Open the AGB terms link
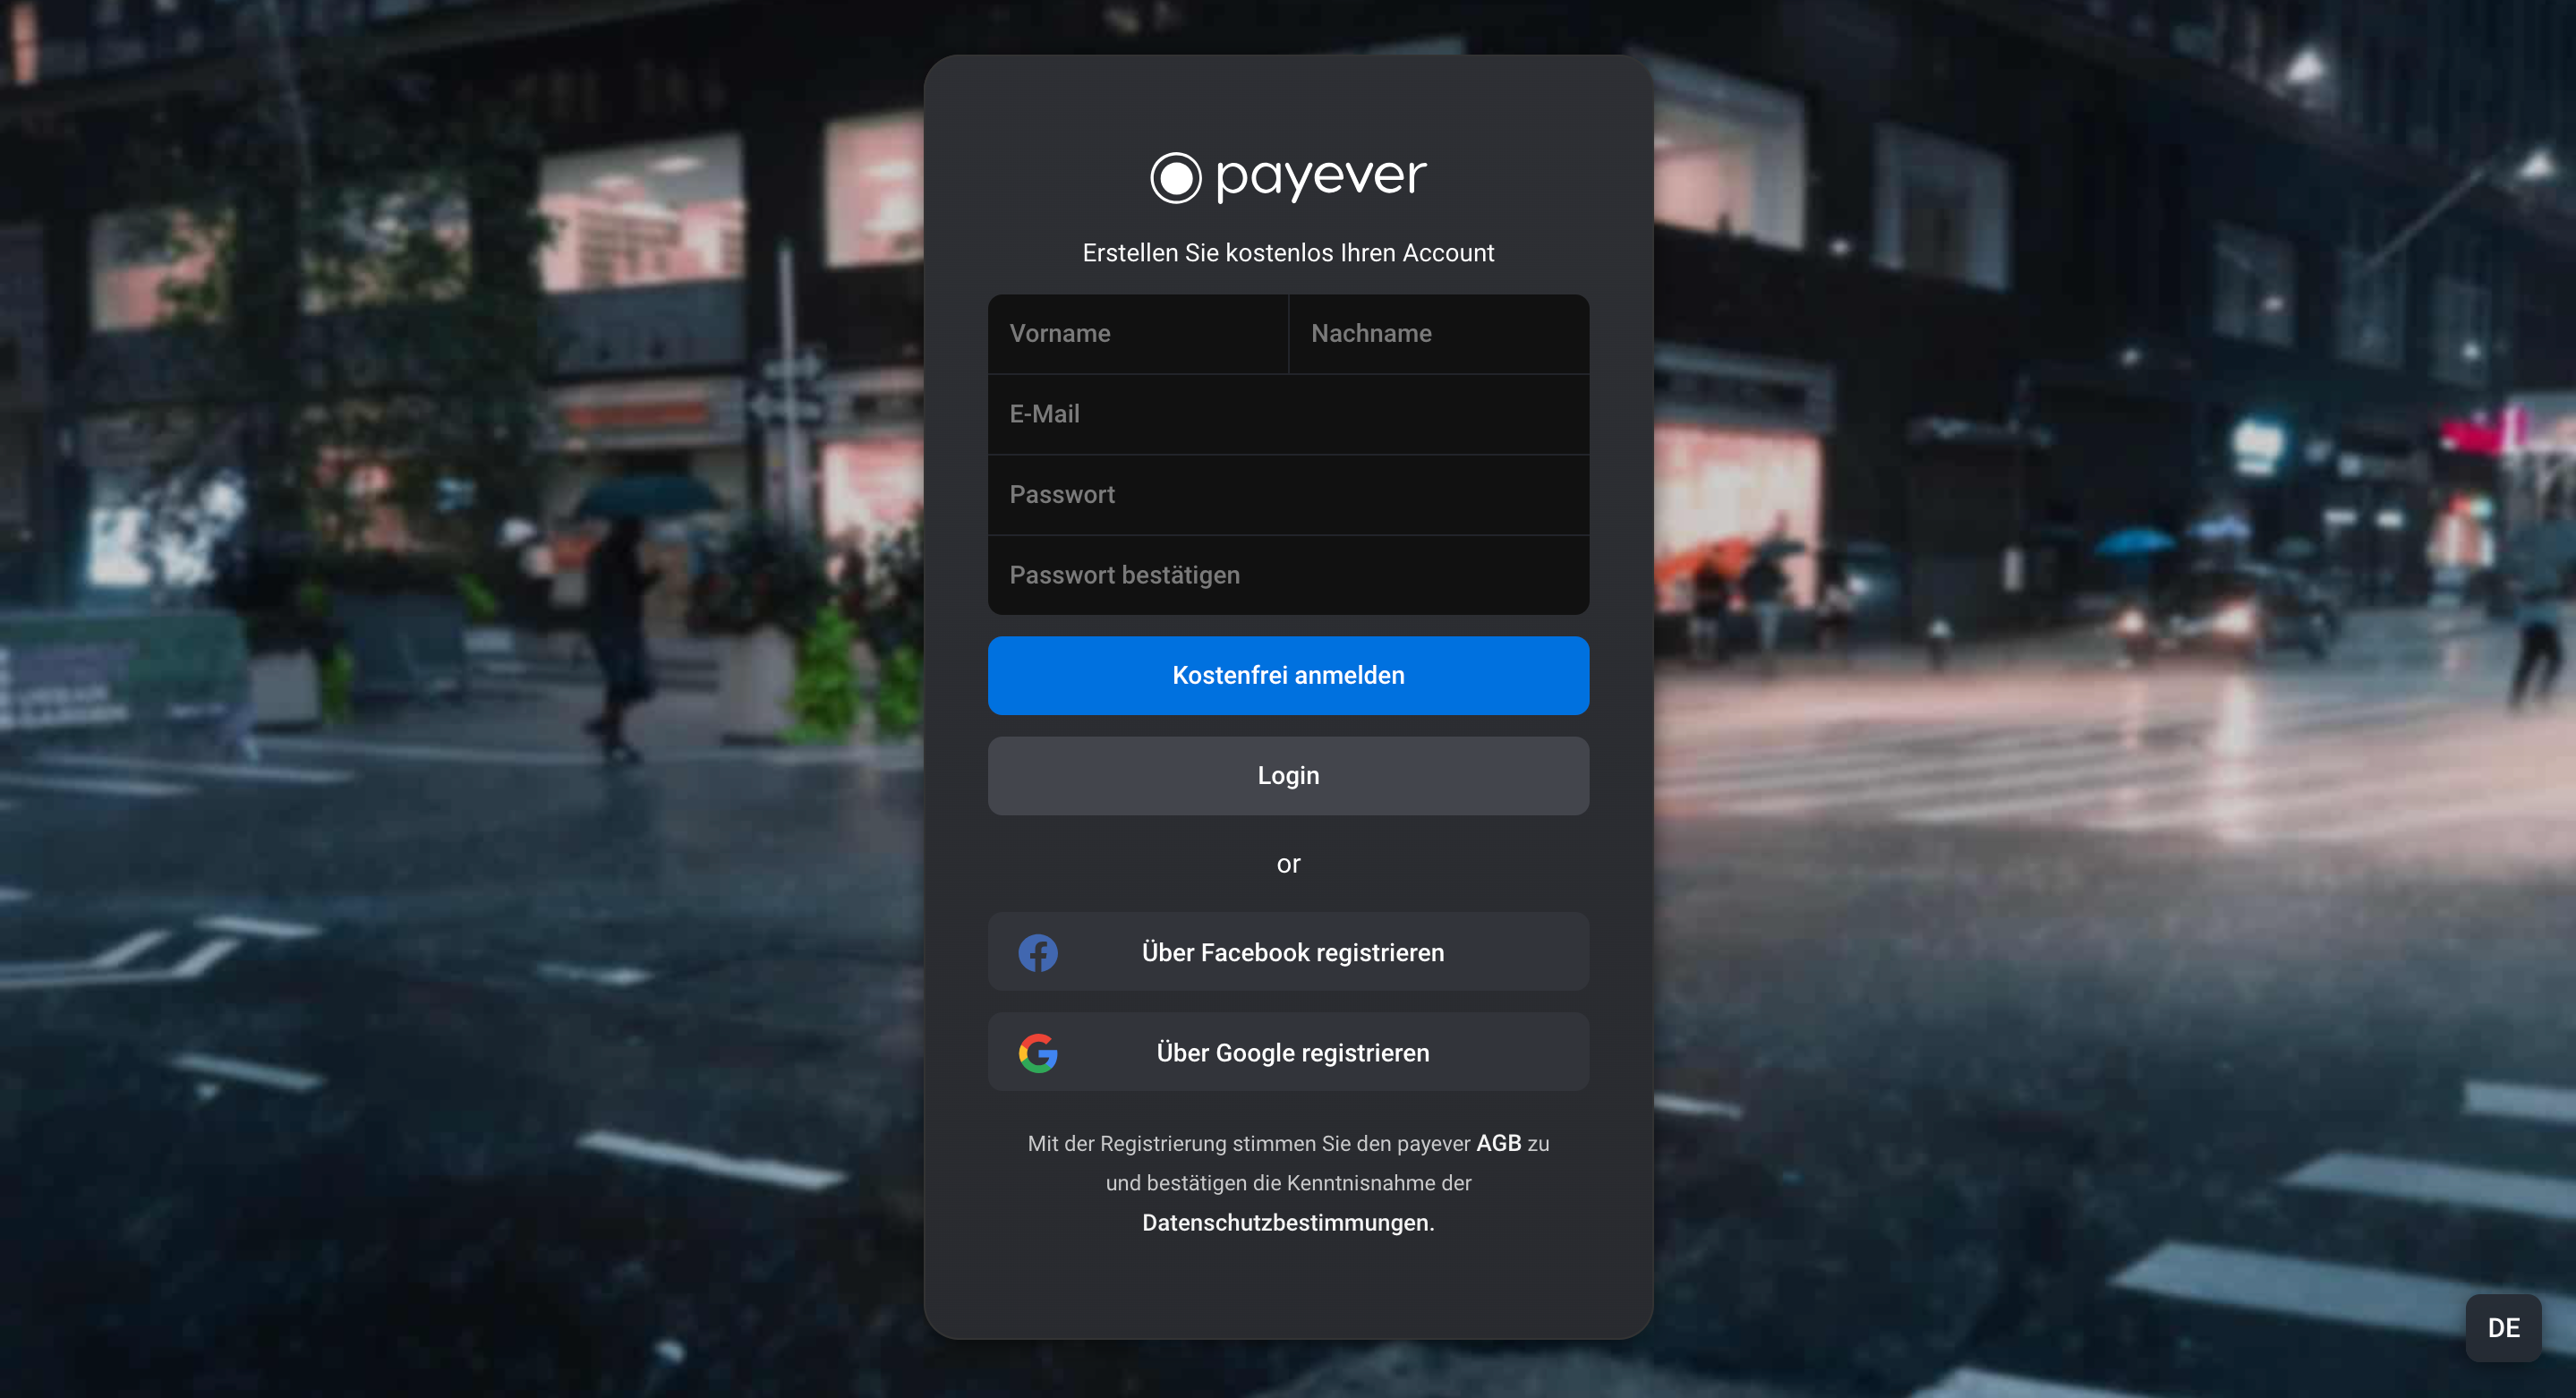Image resolution: width=2576 pixels, height=1398 pixels. point(1498,1143)
